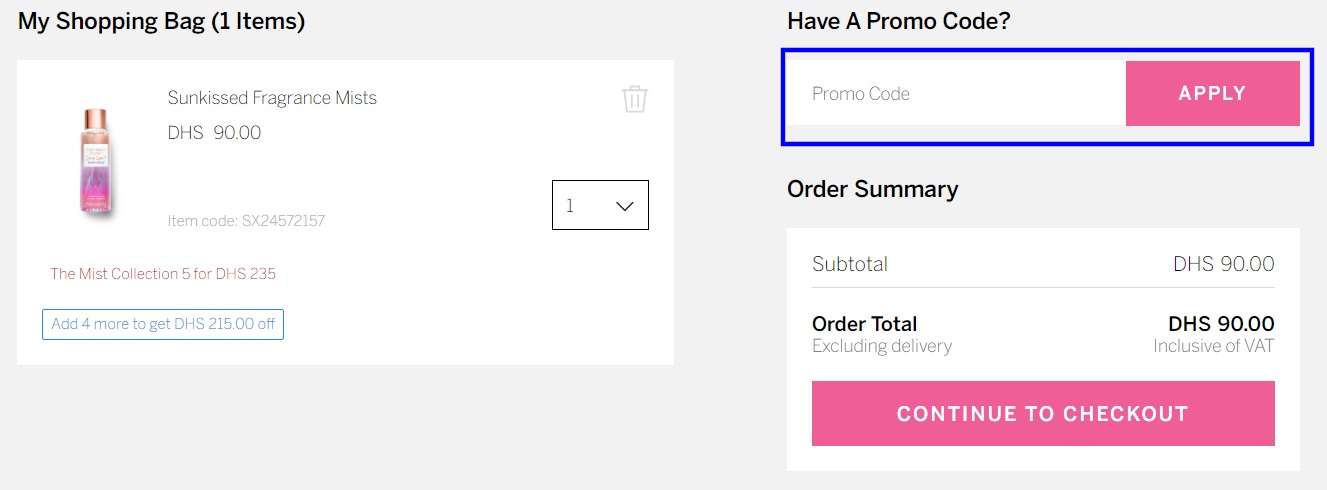Viewport: 1327px width, 490px height.
Task: Proceed with Continue to Checkout
Action: click(1042, 413)
